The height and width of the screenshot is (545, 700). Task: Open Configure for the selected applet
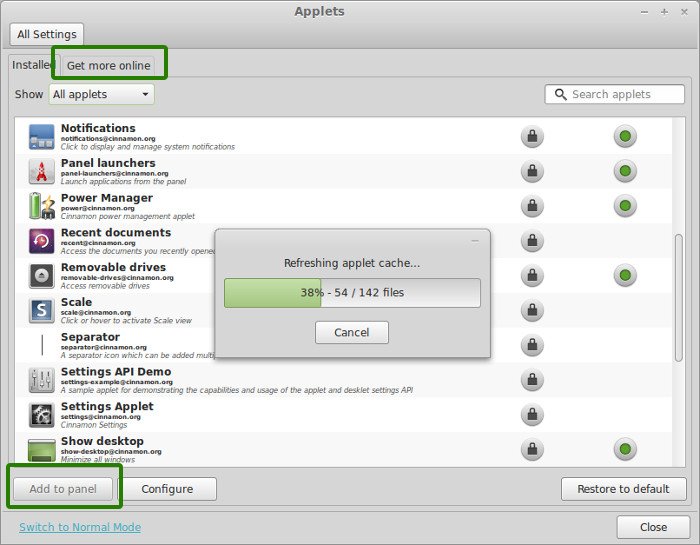coord(167,489)
